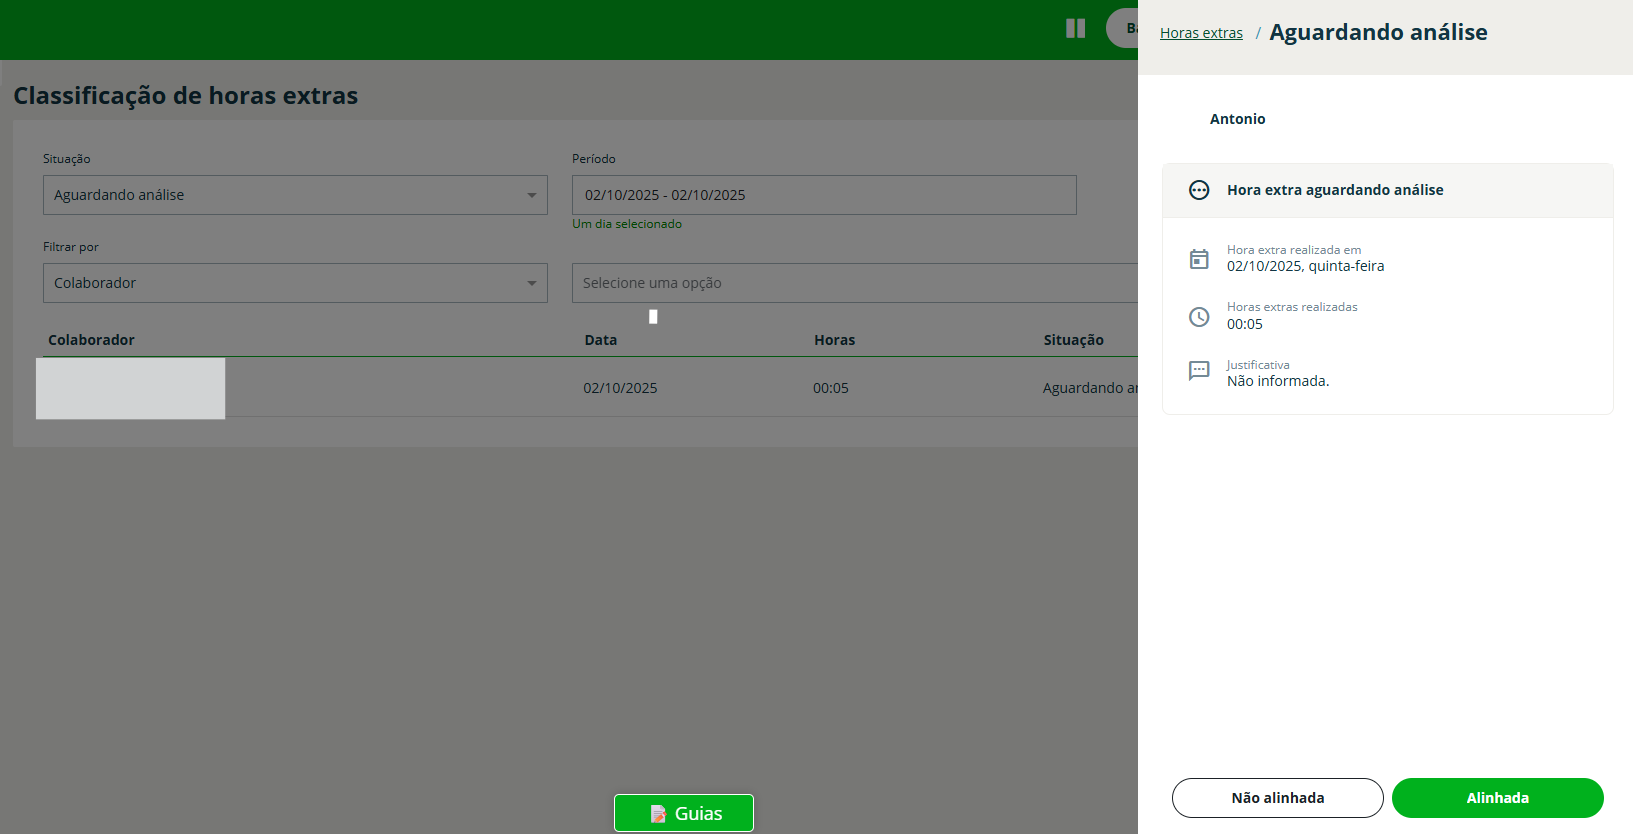Viewport: 1633px width, 834px height.
Task: Click the Período date range field
Action: coord(823,195)
